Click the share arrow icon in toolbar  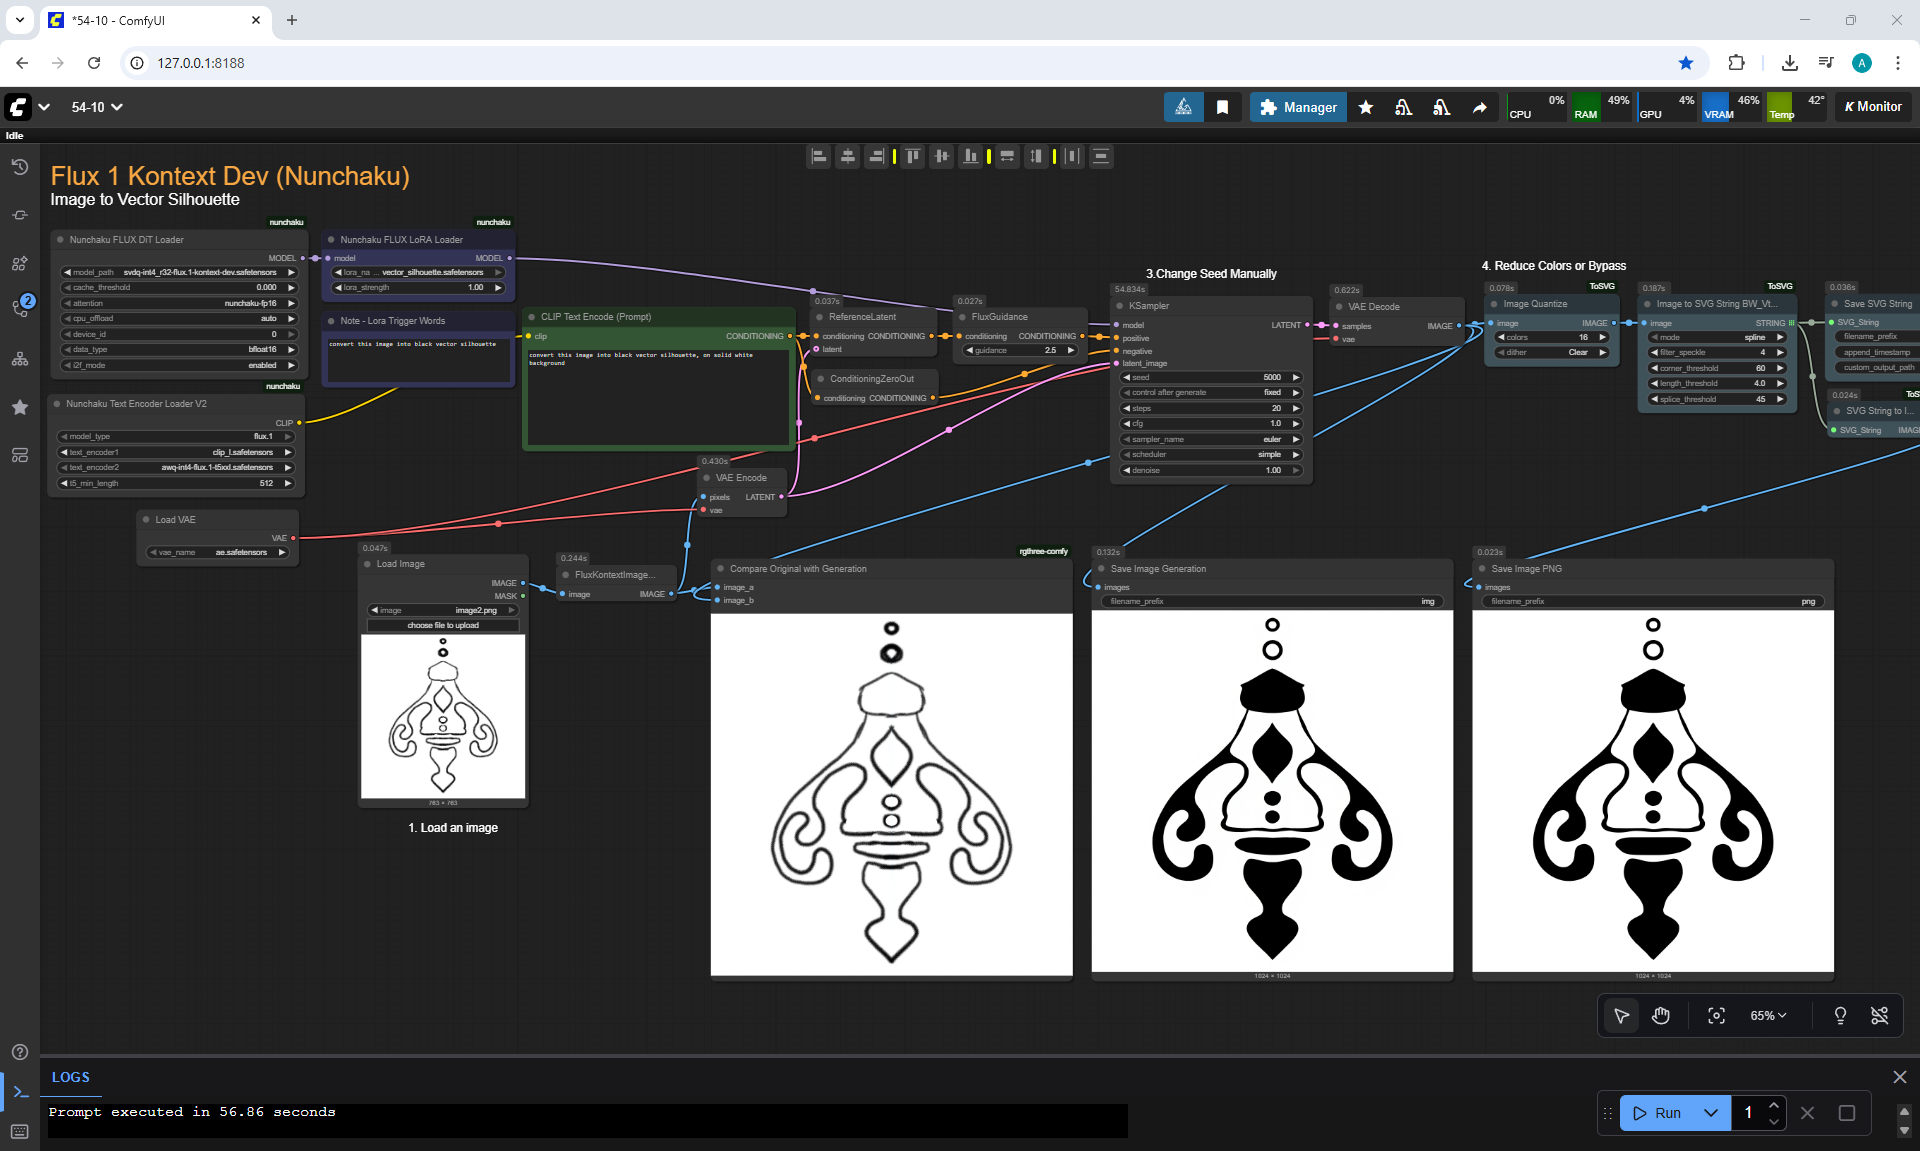[x=1479, y=107]
